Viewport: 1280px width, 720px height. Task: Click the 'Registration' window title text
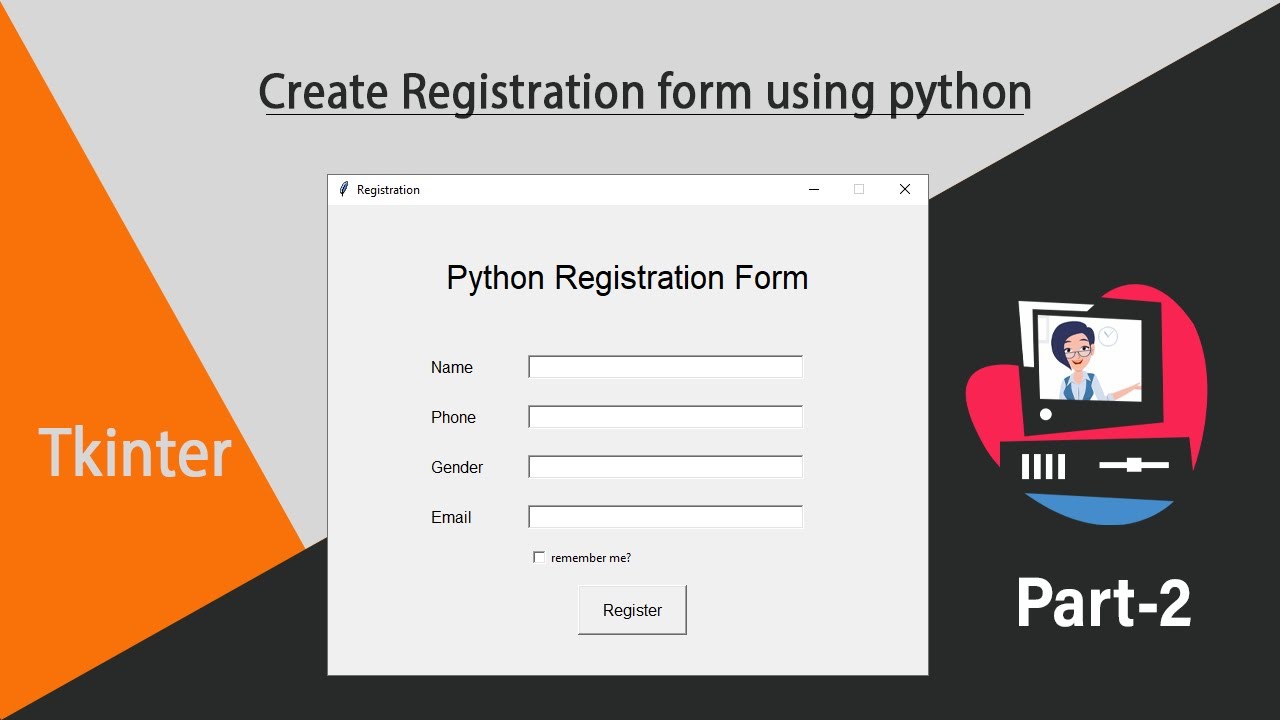[x=388, y=190]
